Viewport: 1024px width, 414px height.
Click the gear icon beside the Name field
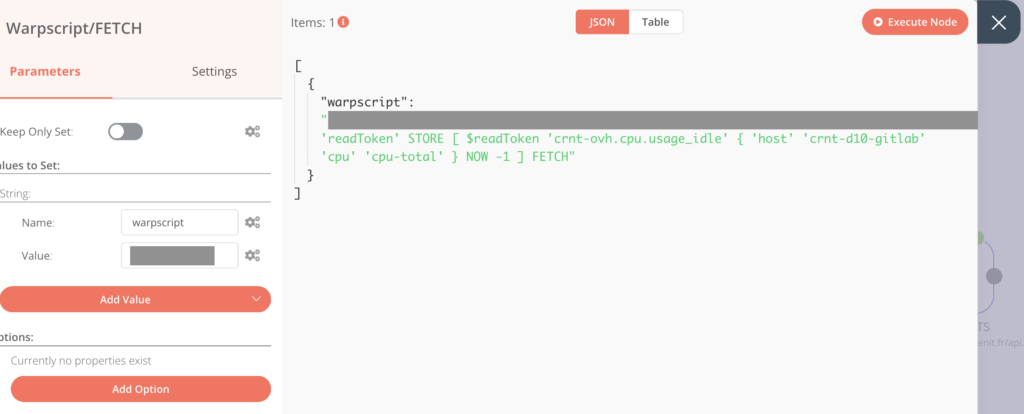[253, 222]
